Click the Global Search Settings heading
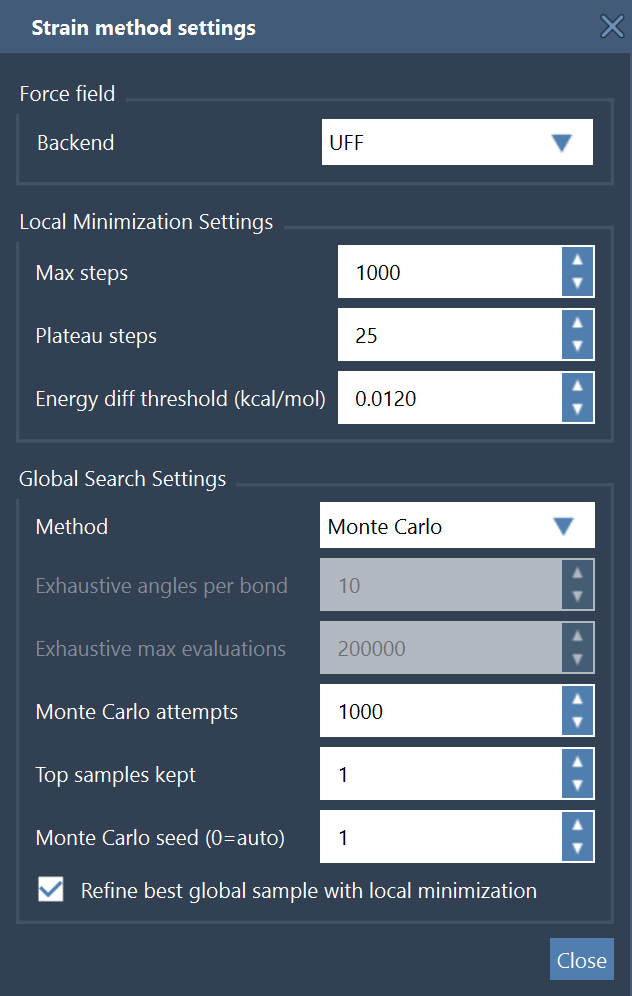 123,478
